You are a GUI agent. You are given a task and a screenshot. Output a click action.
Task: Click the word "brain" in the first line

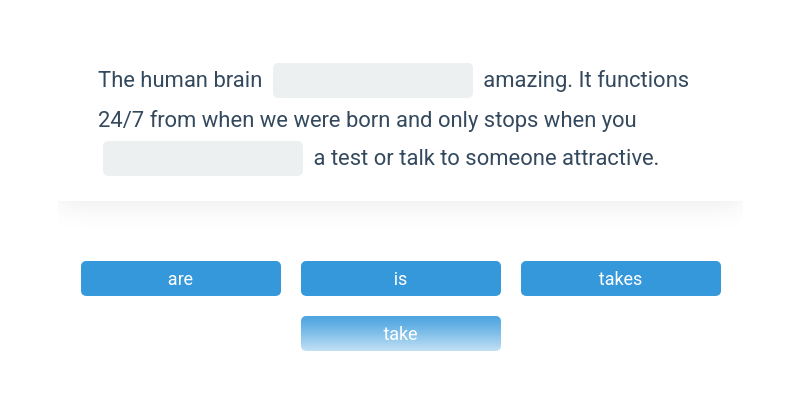(x=234, y=80)
